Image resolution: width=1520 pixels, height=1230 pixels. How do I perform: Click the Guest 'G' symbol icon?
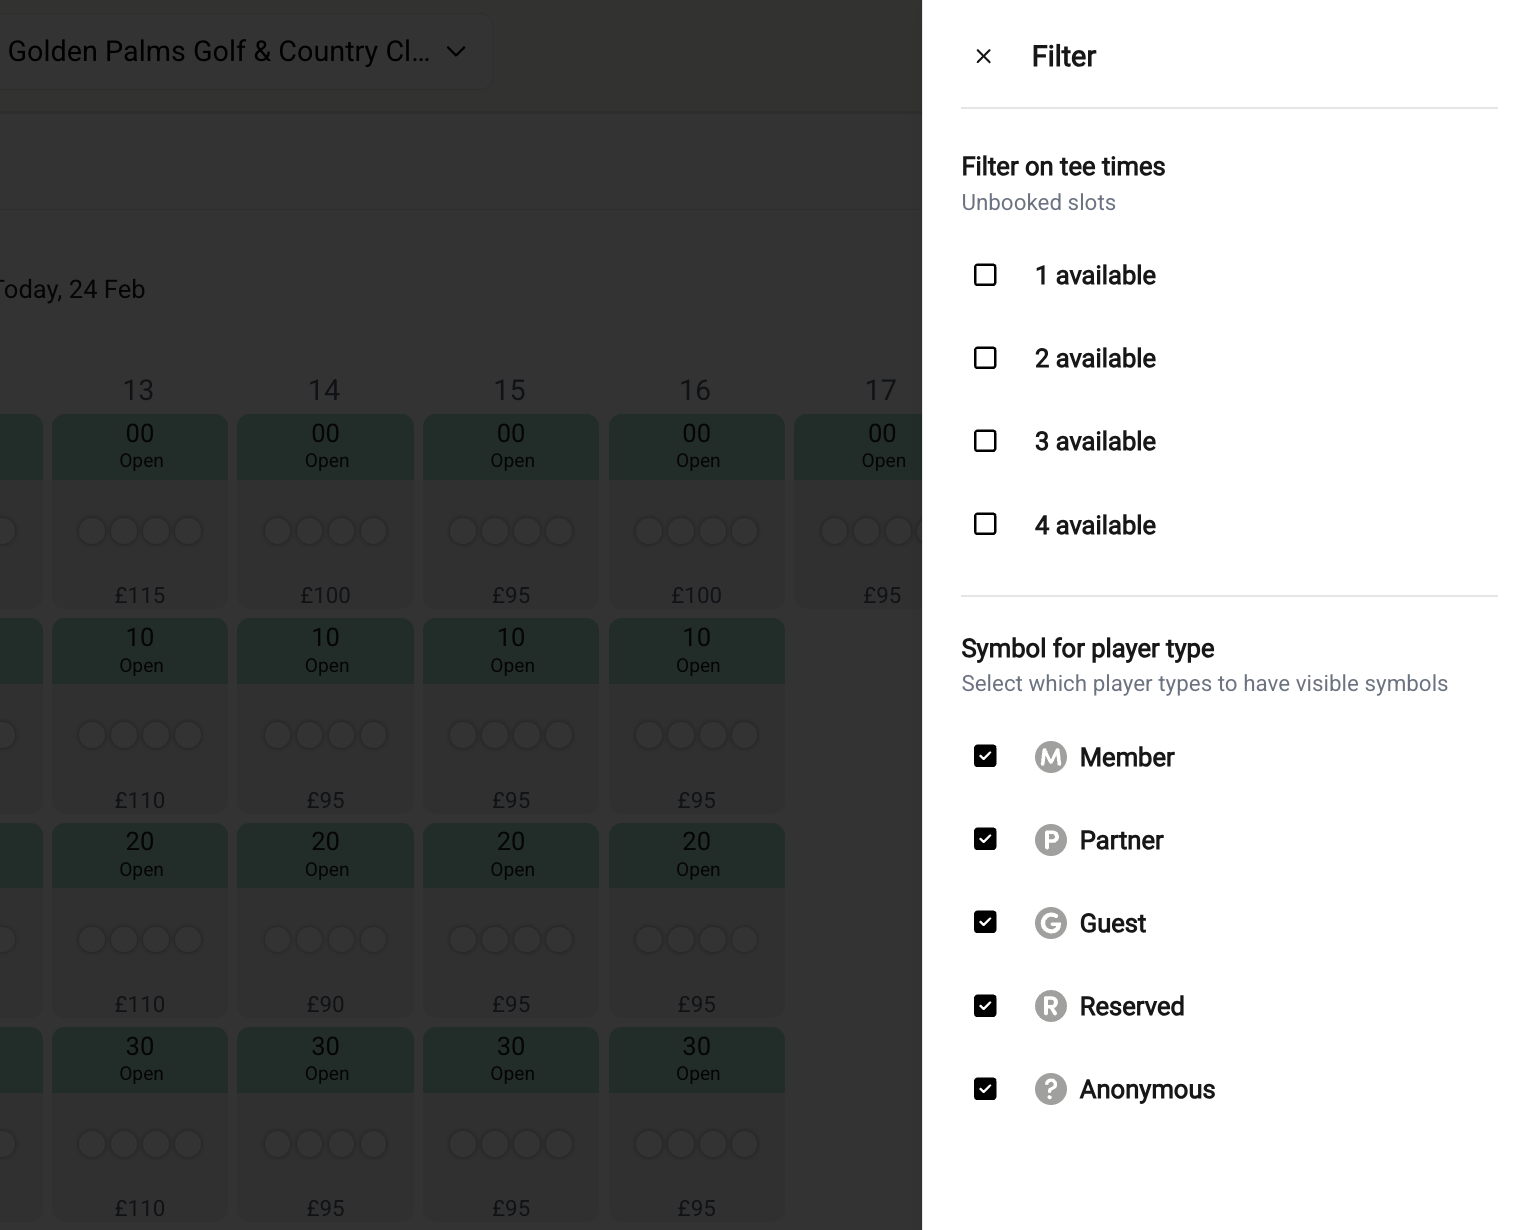pyautogui.click(x=1050, y=923)
